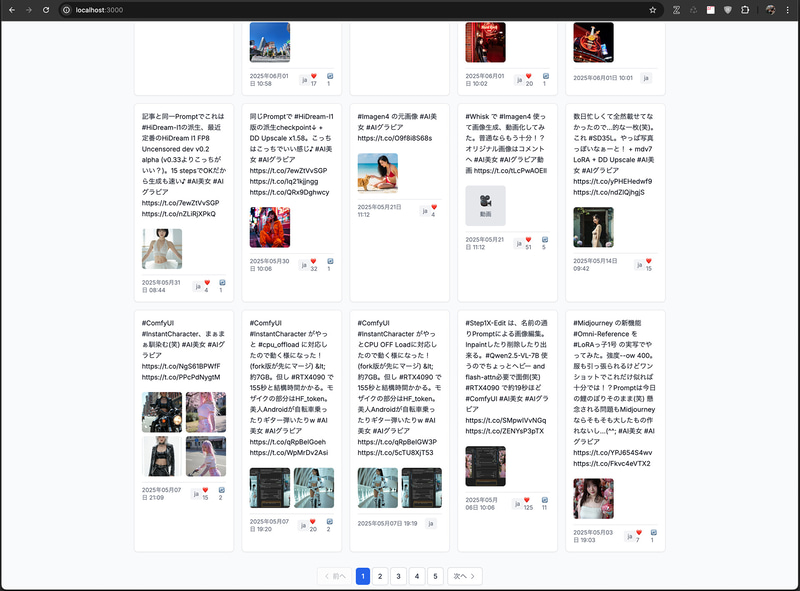Open the beach woman with cat thumbnail

point(378,173)
